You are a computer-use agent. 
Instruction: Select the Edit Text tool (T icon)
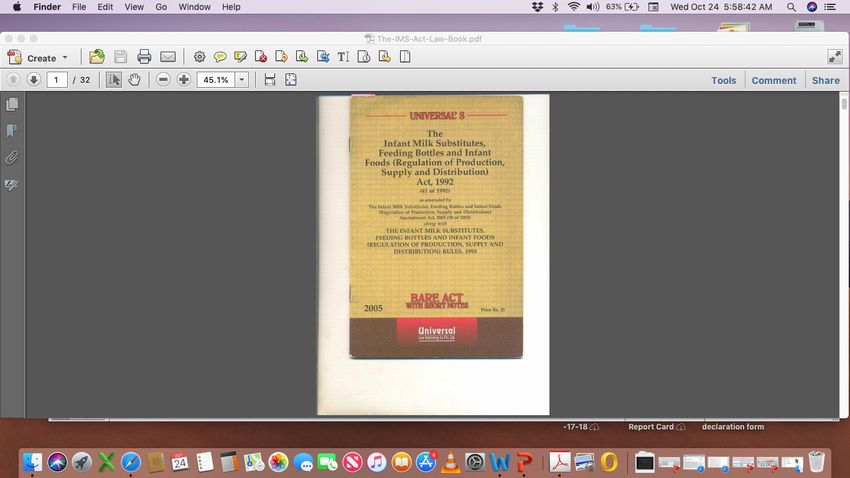tap(343, 57)
